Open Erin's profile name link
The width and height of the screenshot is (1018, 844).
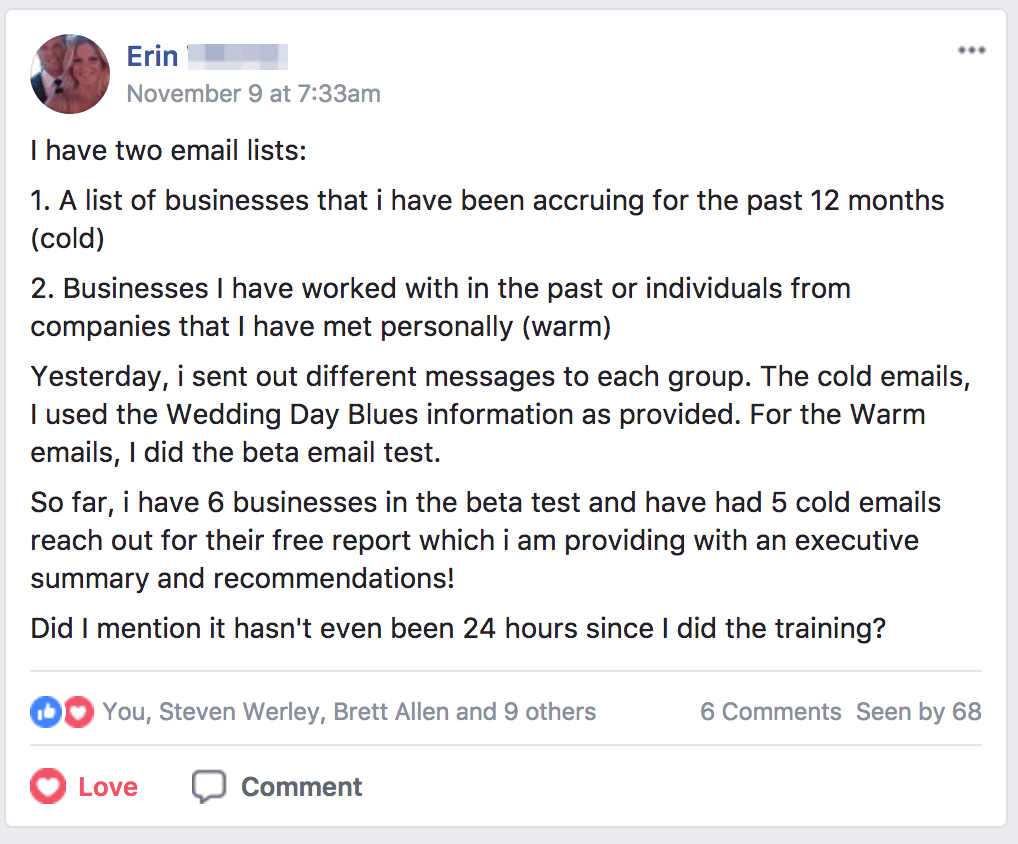click(152, 56)
